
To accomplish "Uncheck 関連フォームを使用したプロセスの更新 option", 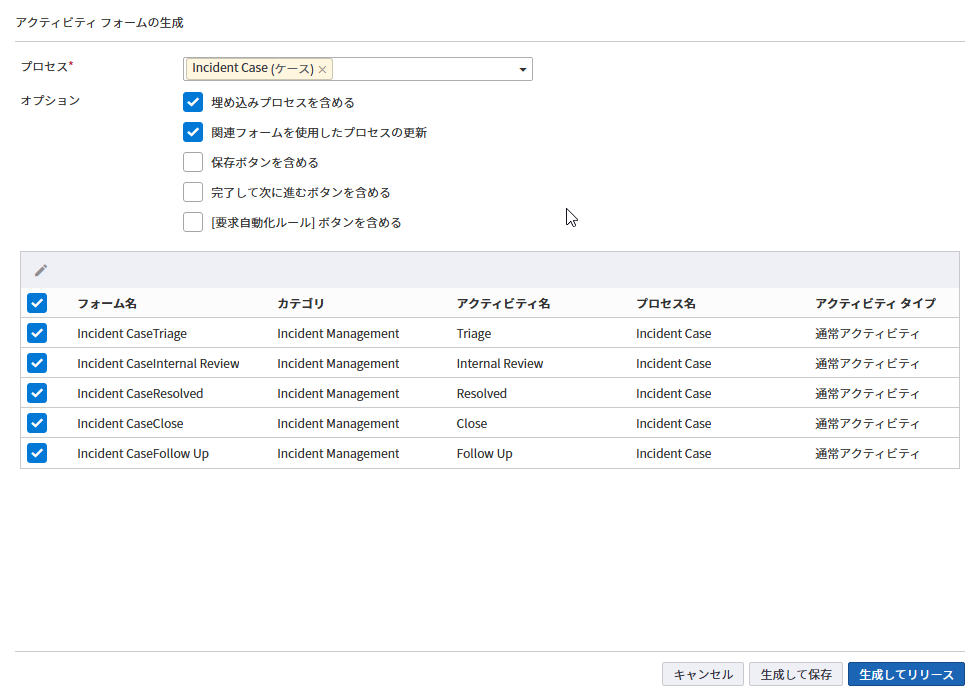I will pyautogui.click(x=193, y=132).
